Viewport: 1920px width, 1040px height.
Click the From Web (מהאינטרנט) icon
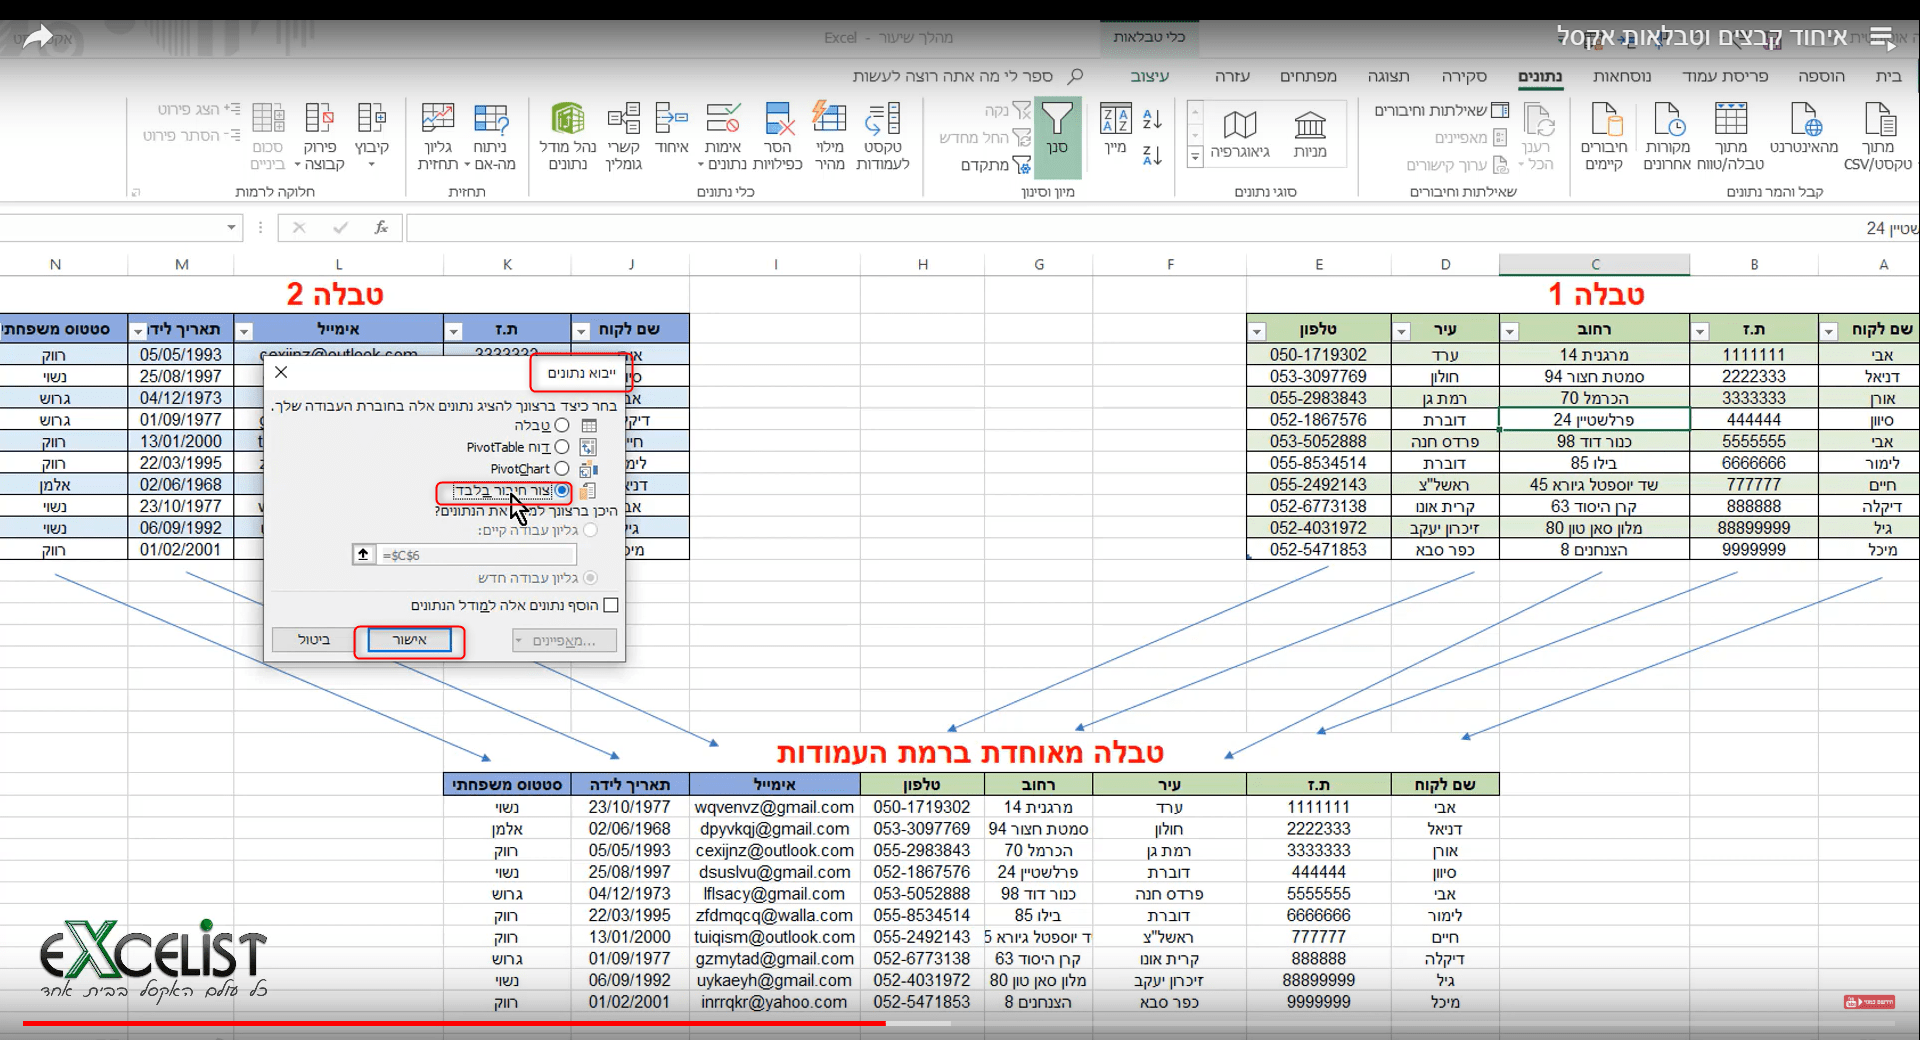1805,120
